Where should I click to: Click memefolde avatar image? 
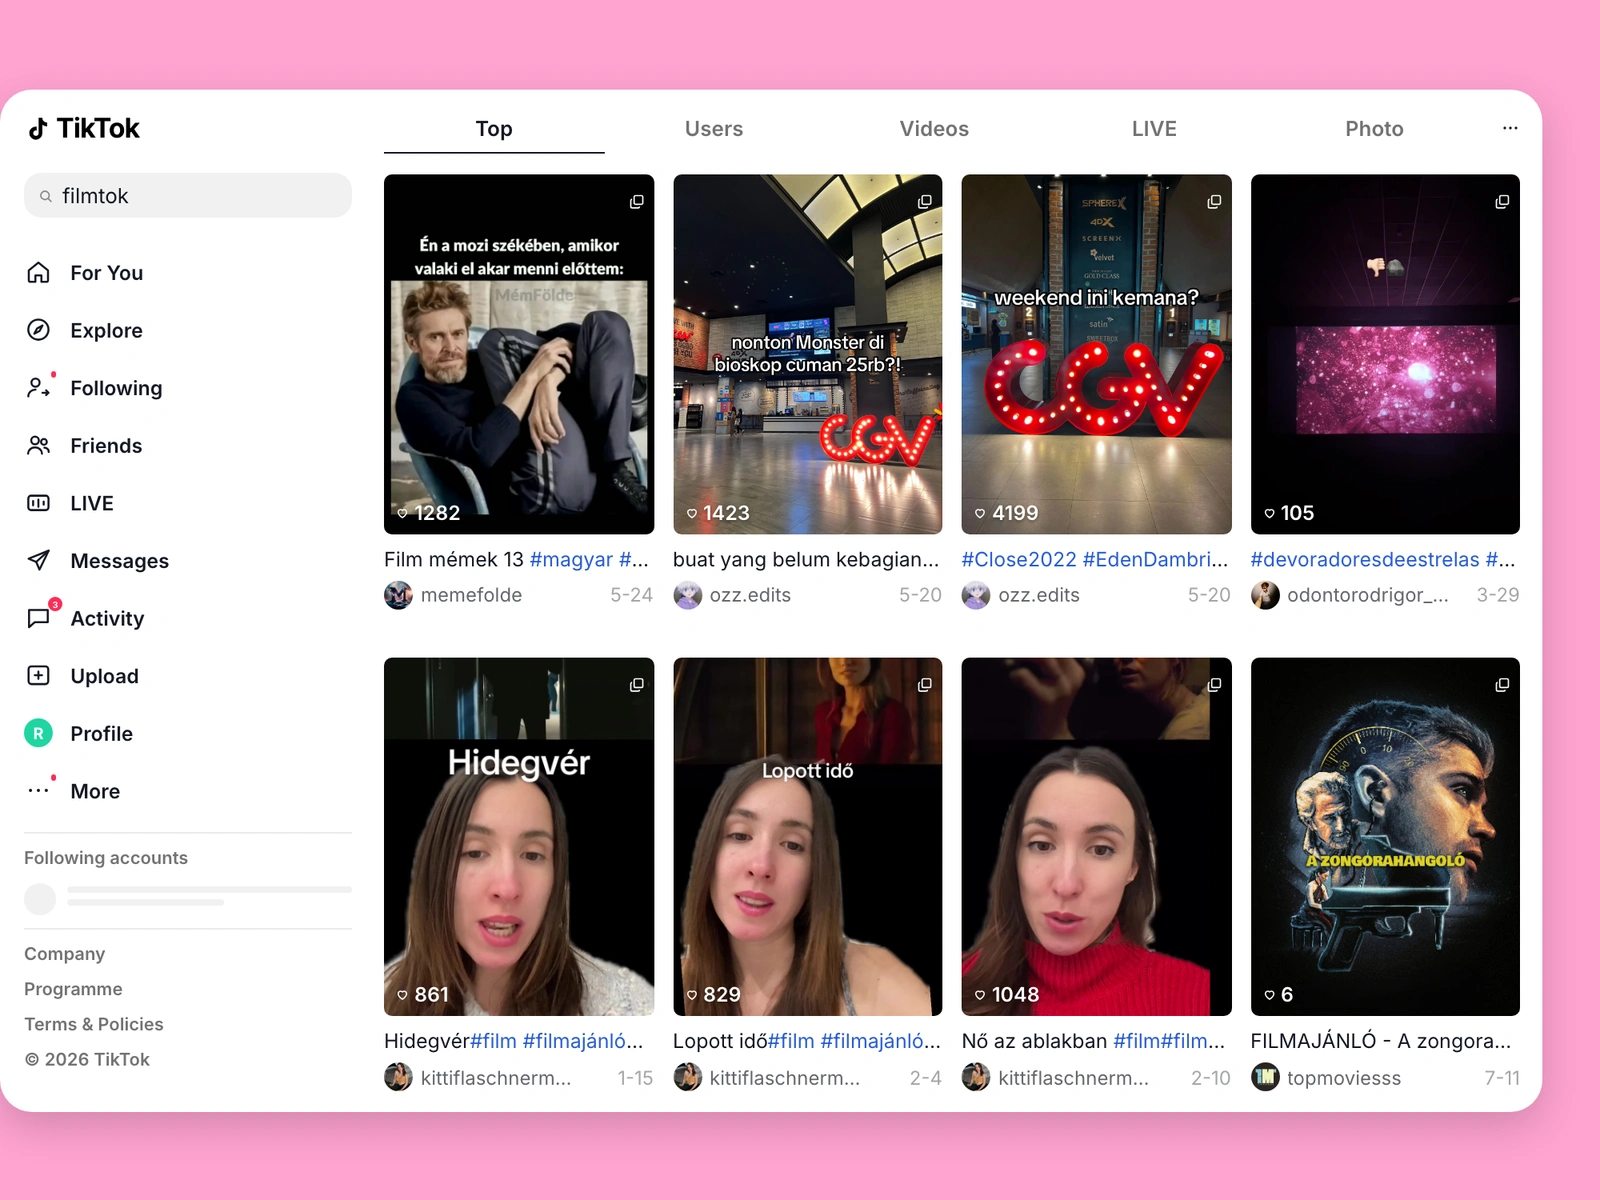(x=398, y=595)
